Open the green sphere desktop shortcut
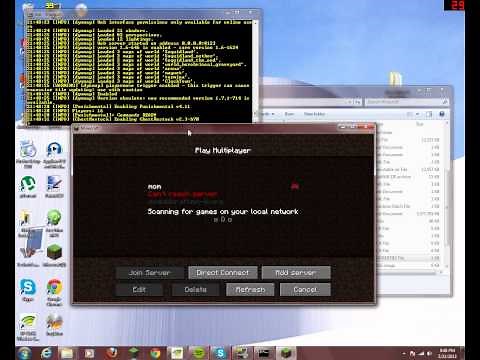480x360 pixels. 54,223
